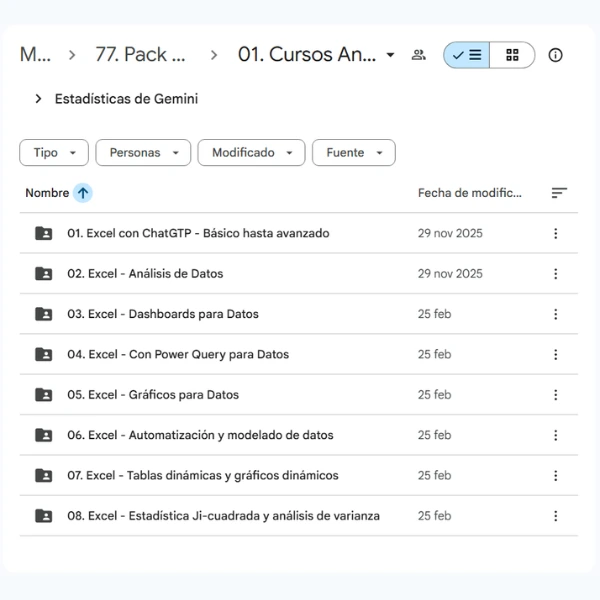Expand Estadísticas de Gemini section
The image size is (600, 600).
[38, 99]
